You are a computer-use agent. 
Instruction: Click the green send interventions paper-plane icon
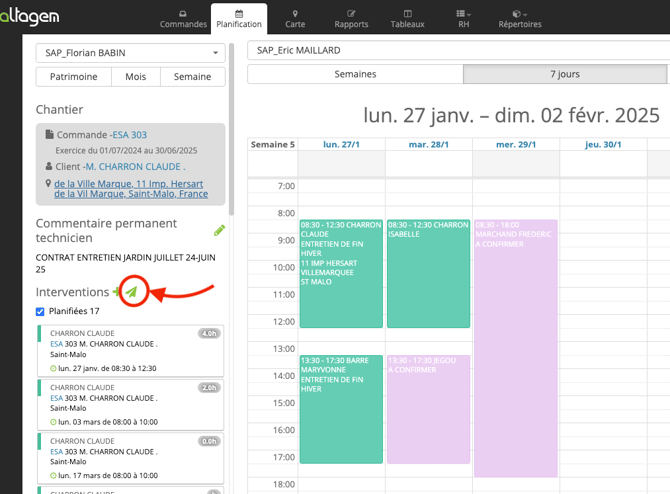(133, 292)
